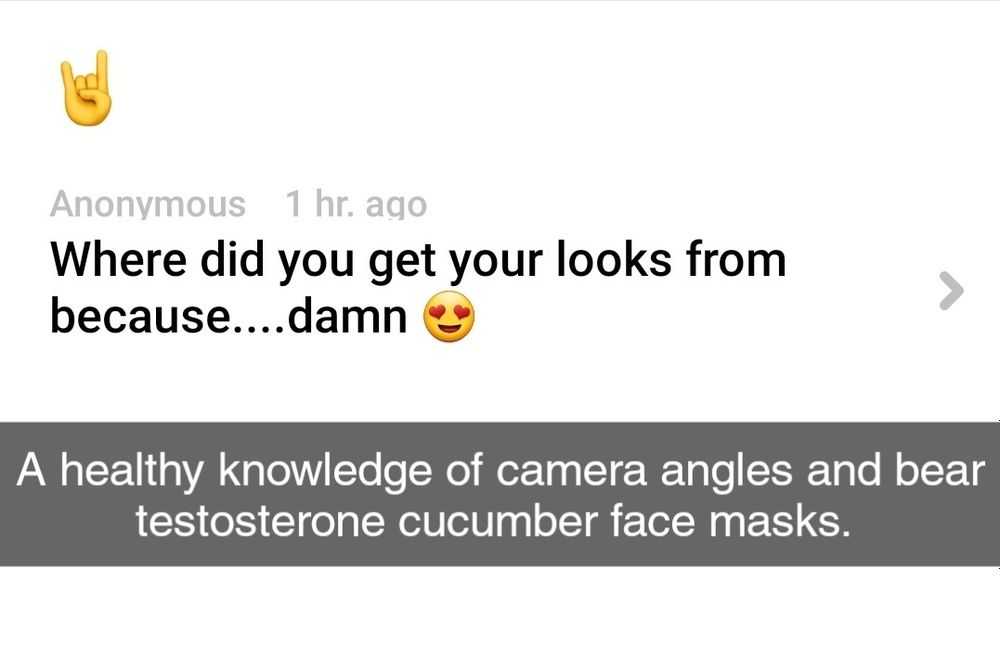Click the rock-on hand sign emoji
The image size is (1000, 652).
[86, 88]
